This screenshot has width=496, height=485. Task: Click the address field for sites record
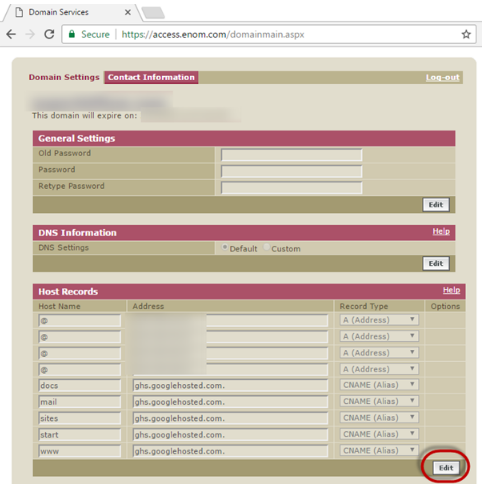click(x=230, y=418)
